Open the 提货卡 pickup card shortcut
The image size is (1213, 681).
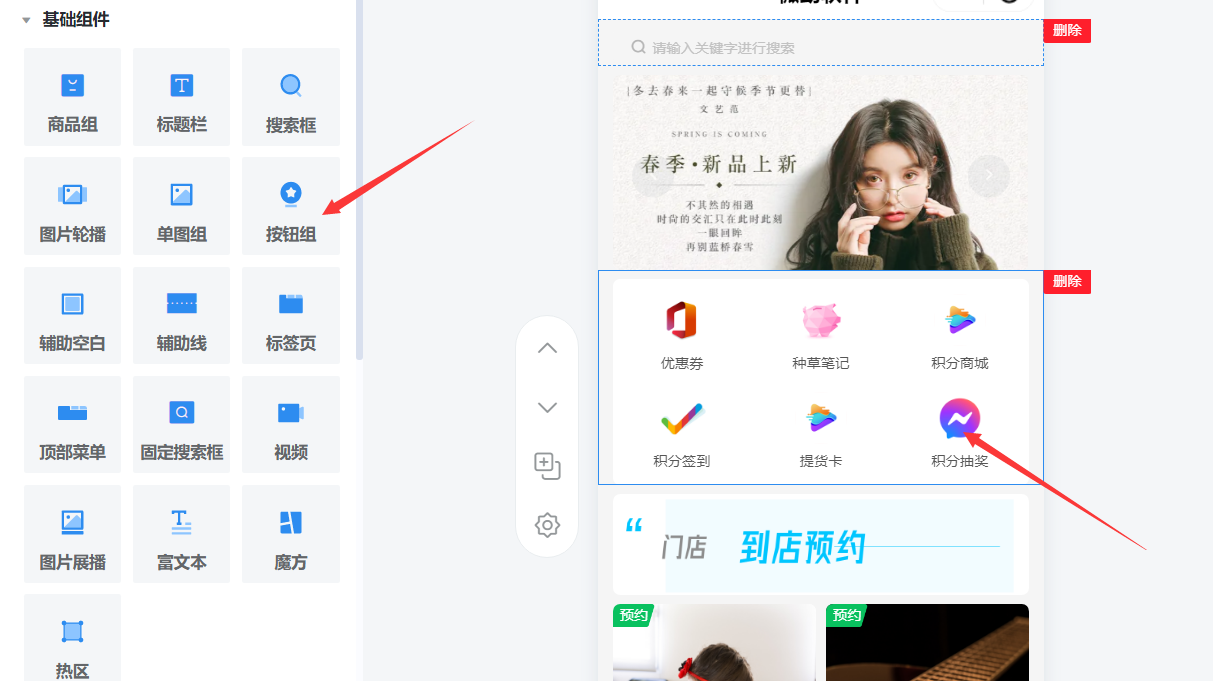(x=821, y=434)
